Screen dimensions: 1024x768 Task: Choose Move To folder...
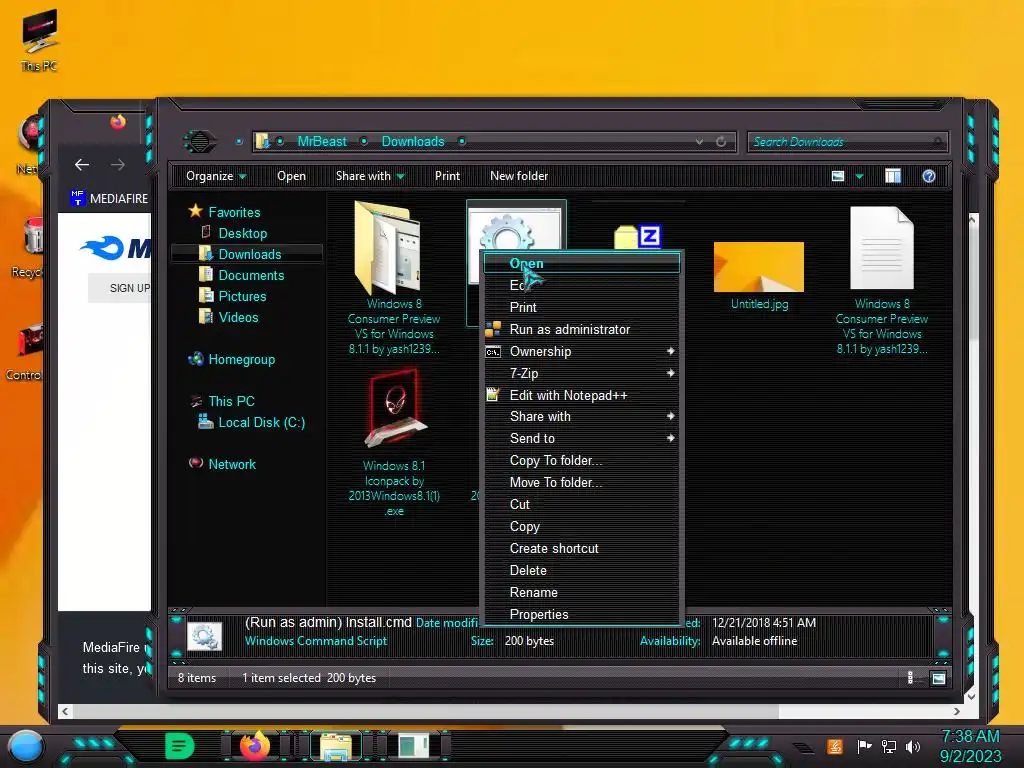[x=581, y=483]
